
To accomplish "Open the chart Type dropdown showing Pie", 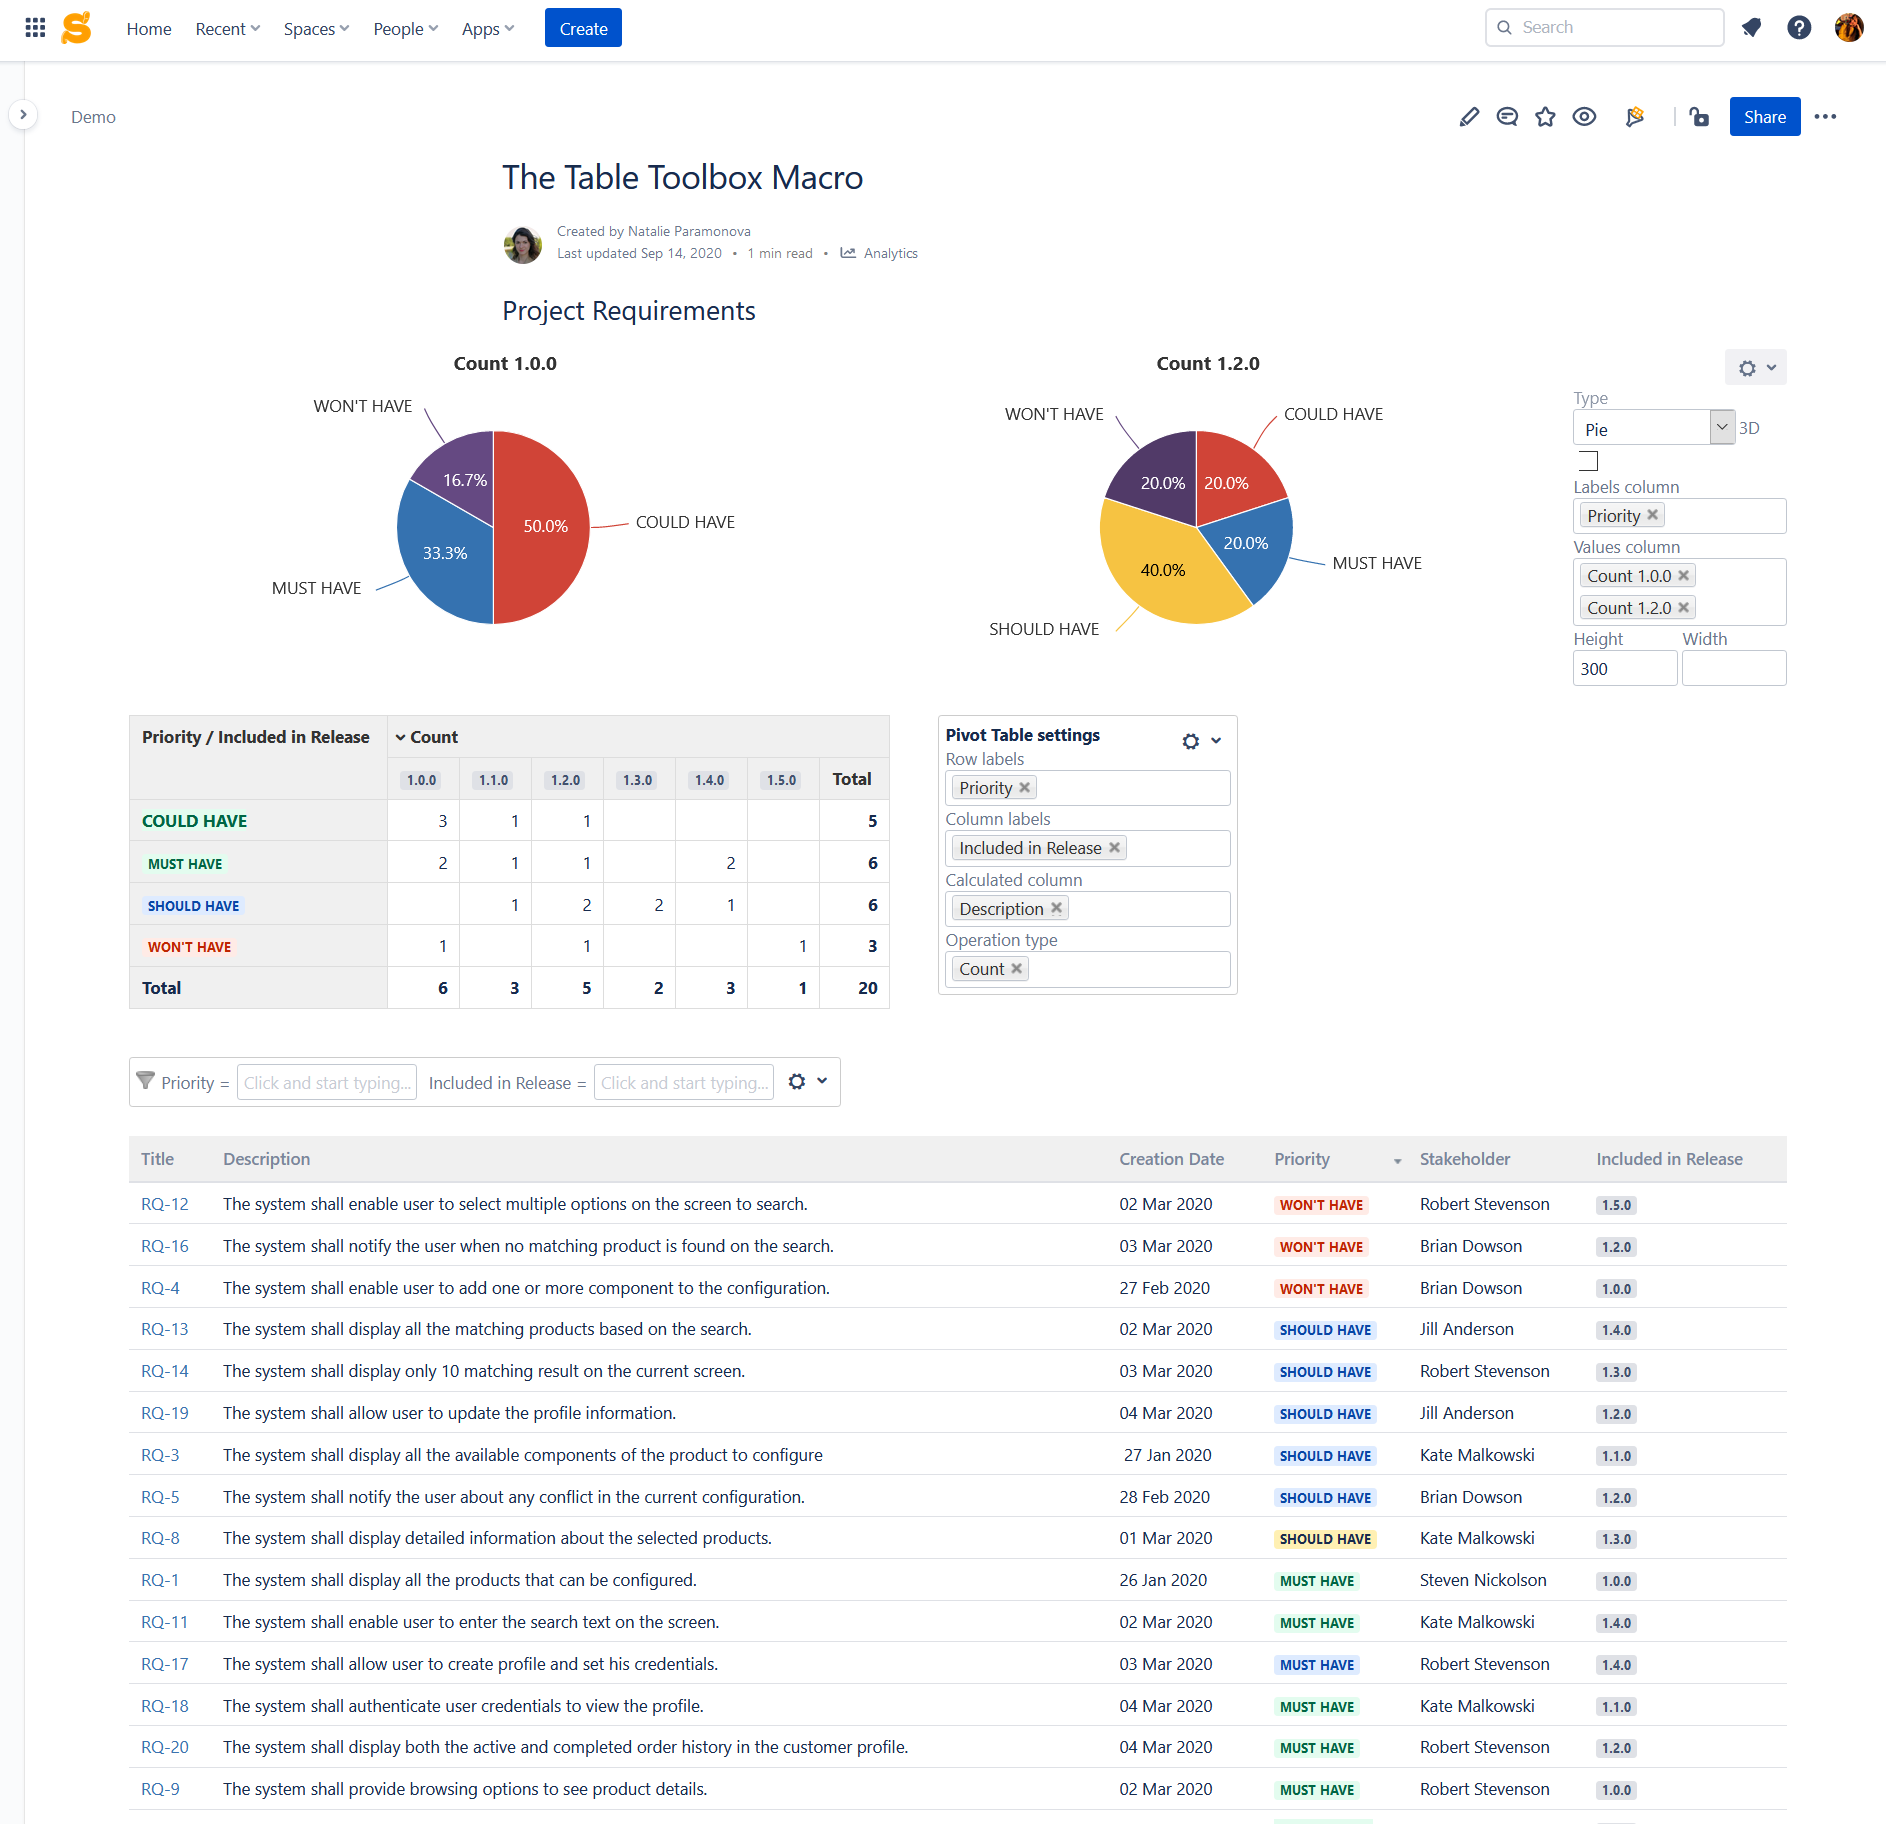I will point(1721,427).
